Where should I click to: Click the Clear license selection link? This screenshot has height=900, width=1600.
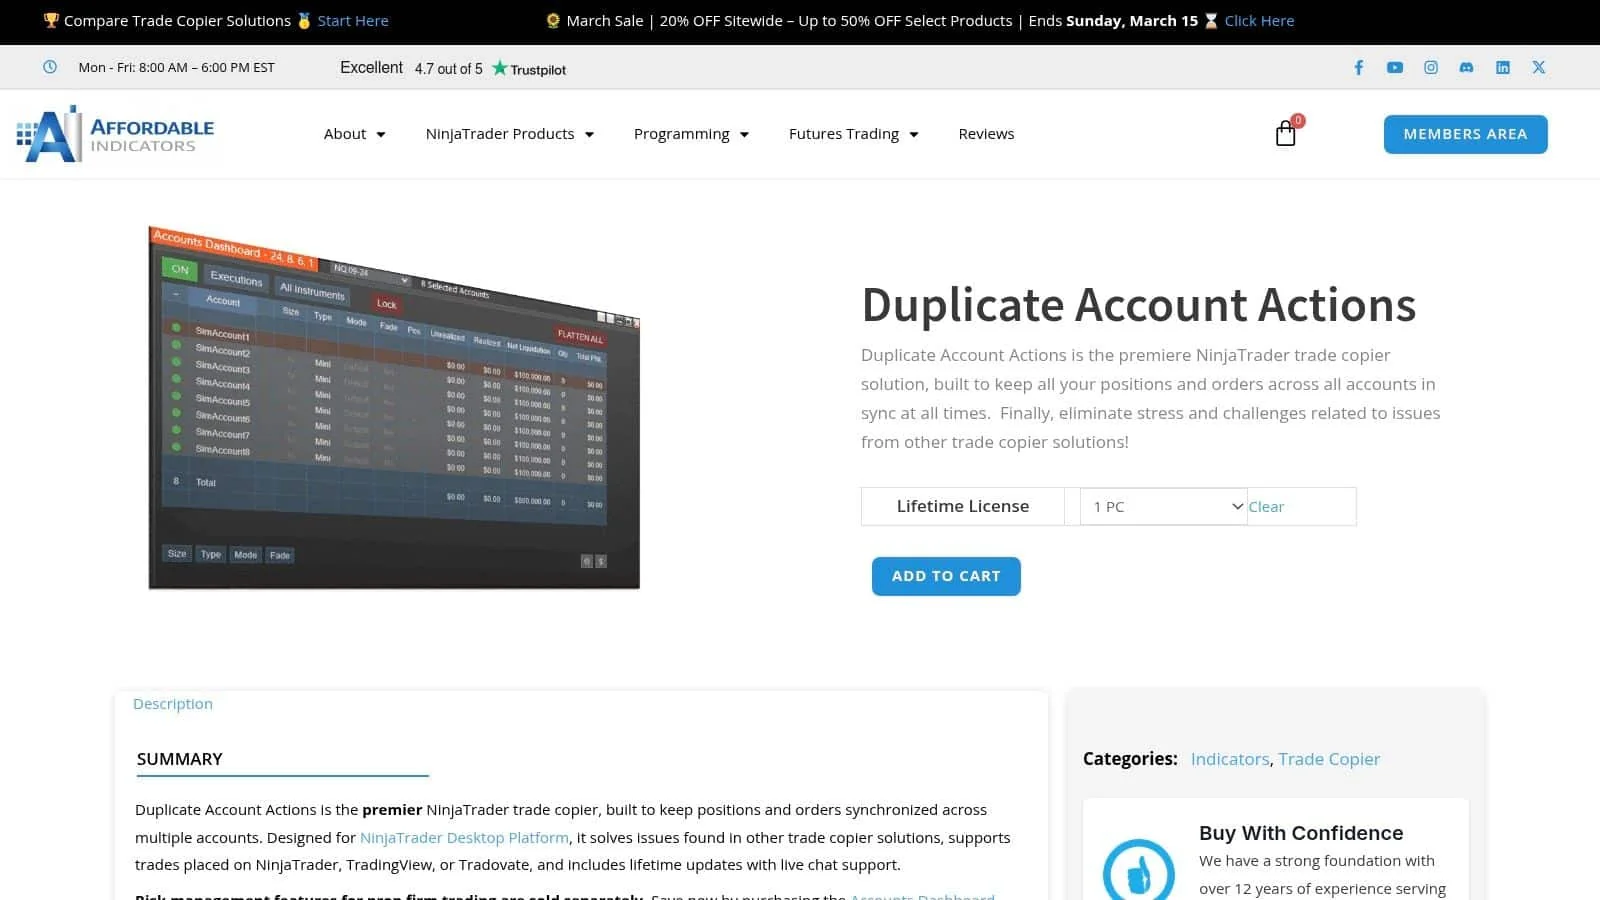point(1266,507)
